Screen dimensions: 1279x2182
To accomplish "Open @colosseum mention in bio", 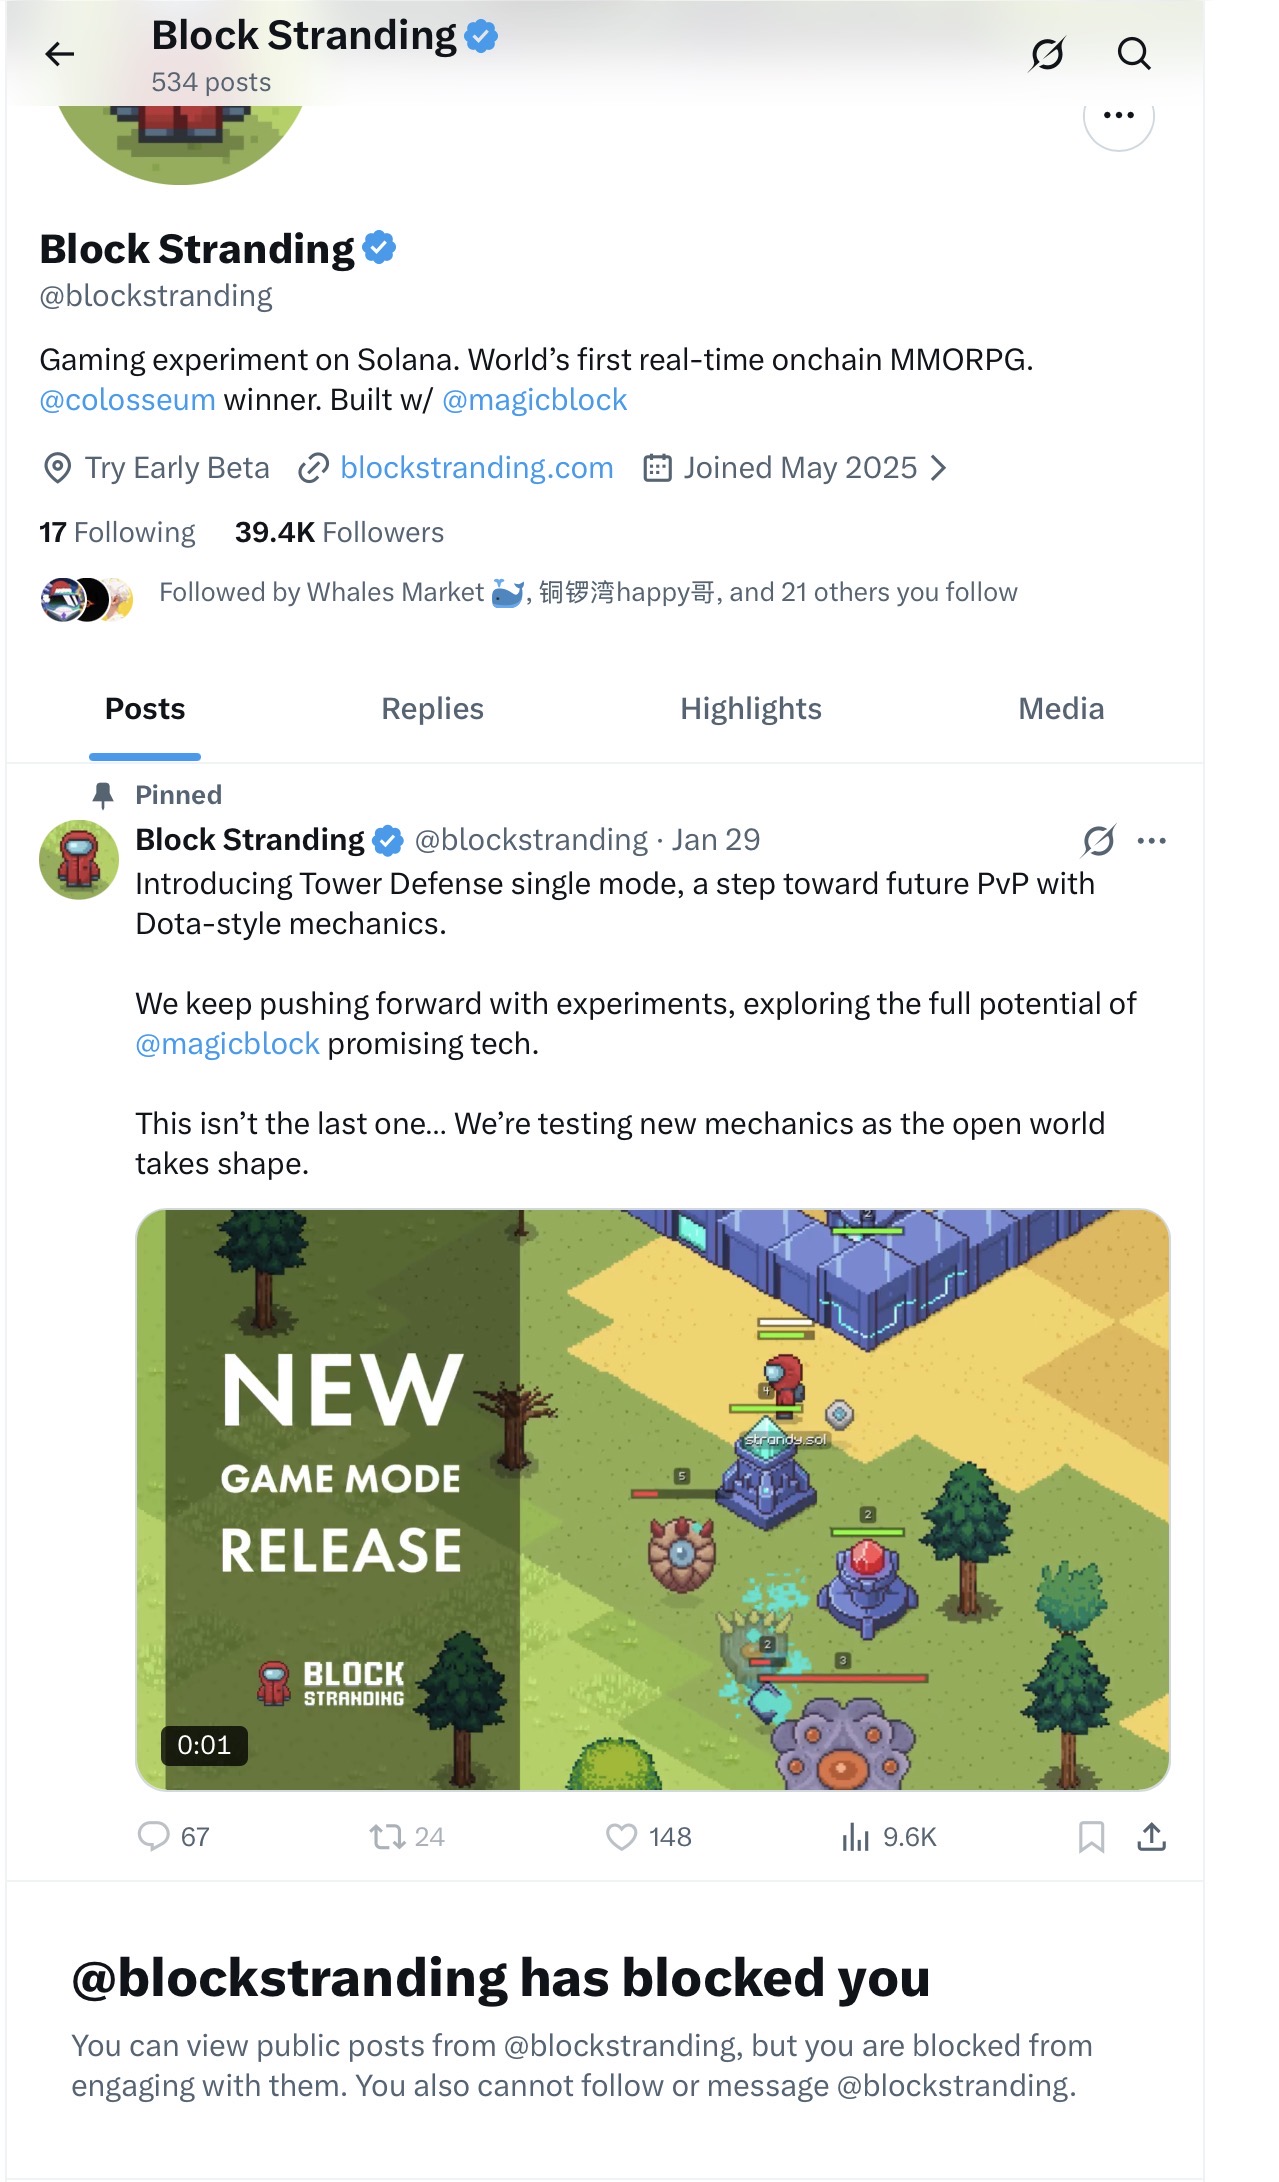I will pyautogui.click(x=127, y=400).
